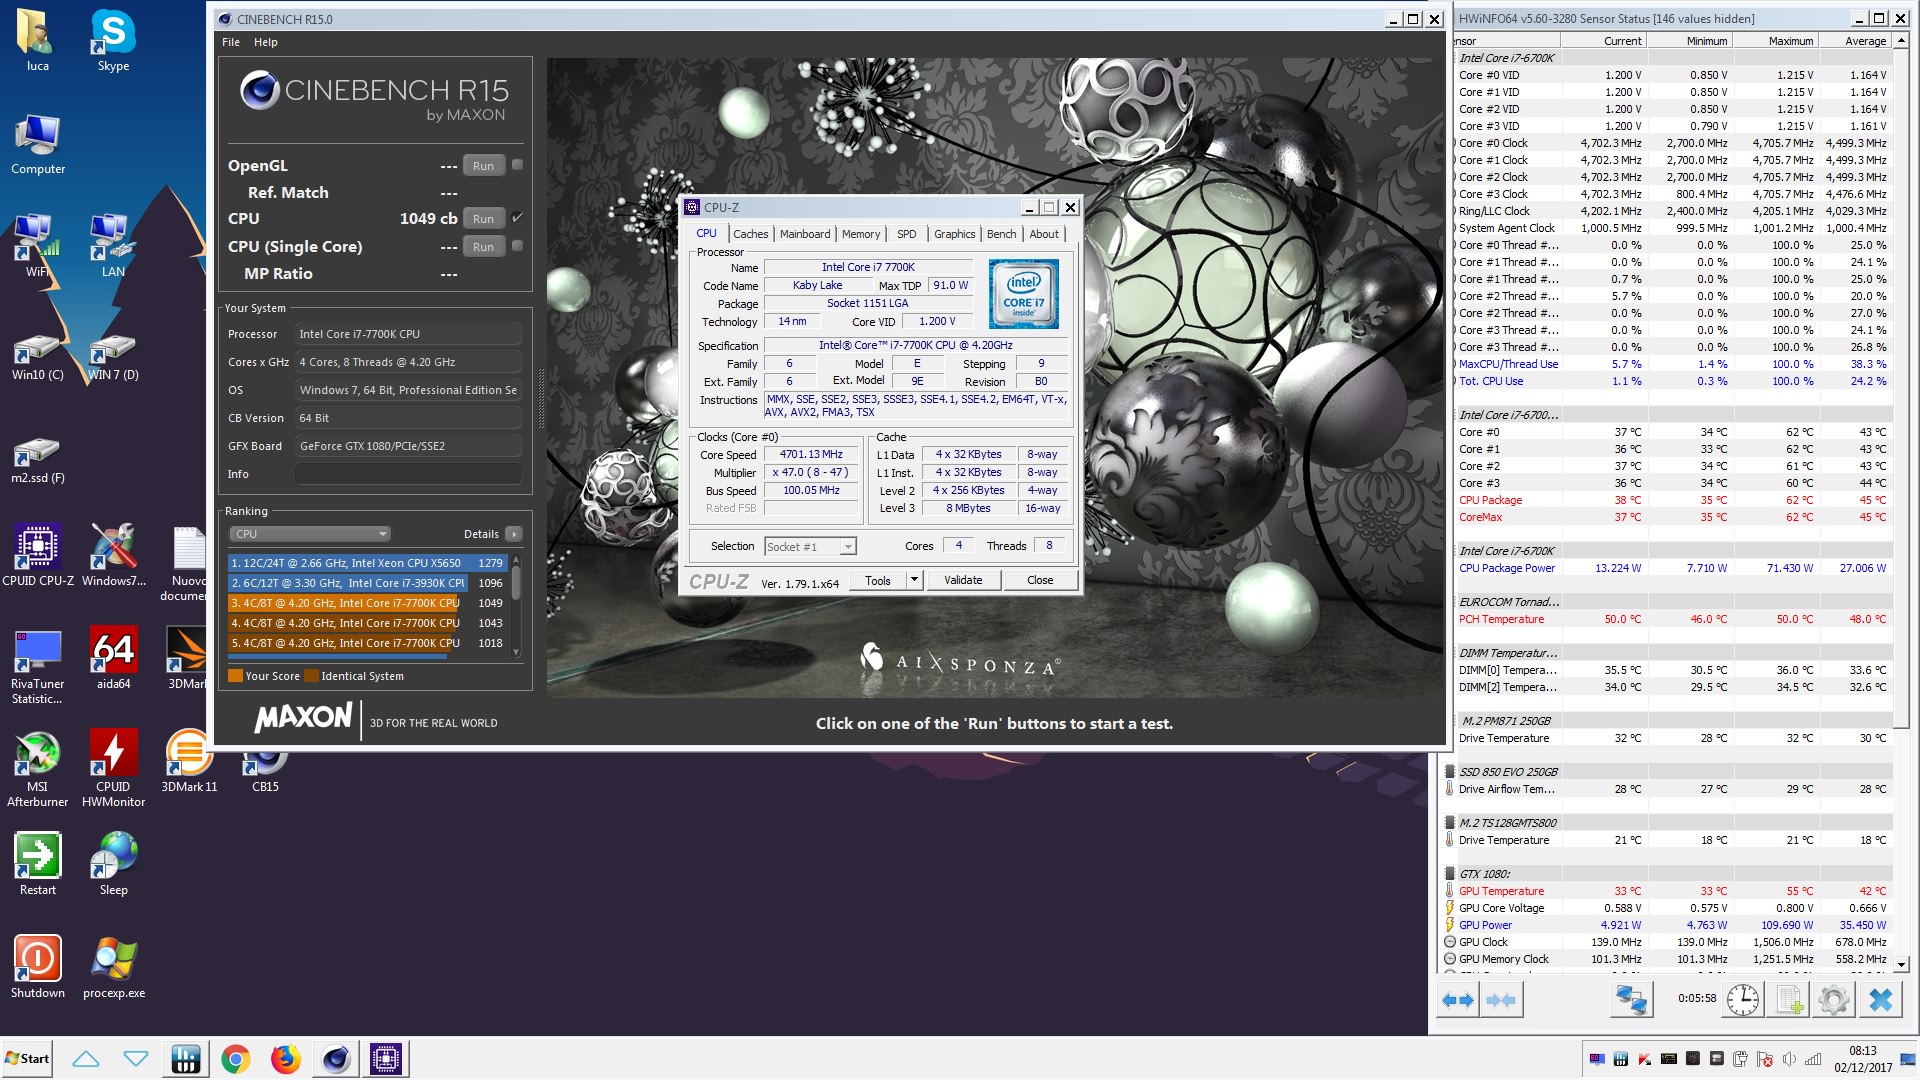This screenshot has height=1080, width=1920.
Task: Open the About tab in CPU-Z
Action: (1044, 234)
